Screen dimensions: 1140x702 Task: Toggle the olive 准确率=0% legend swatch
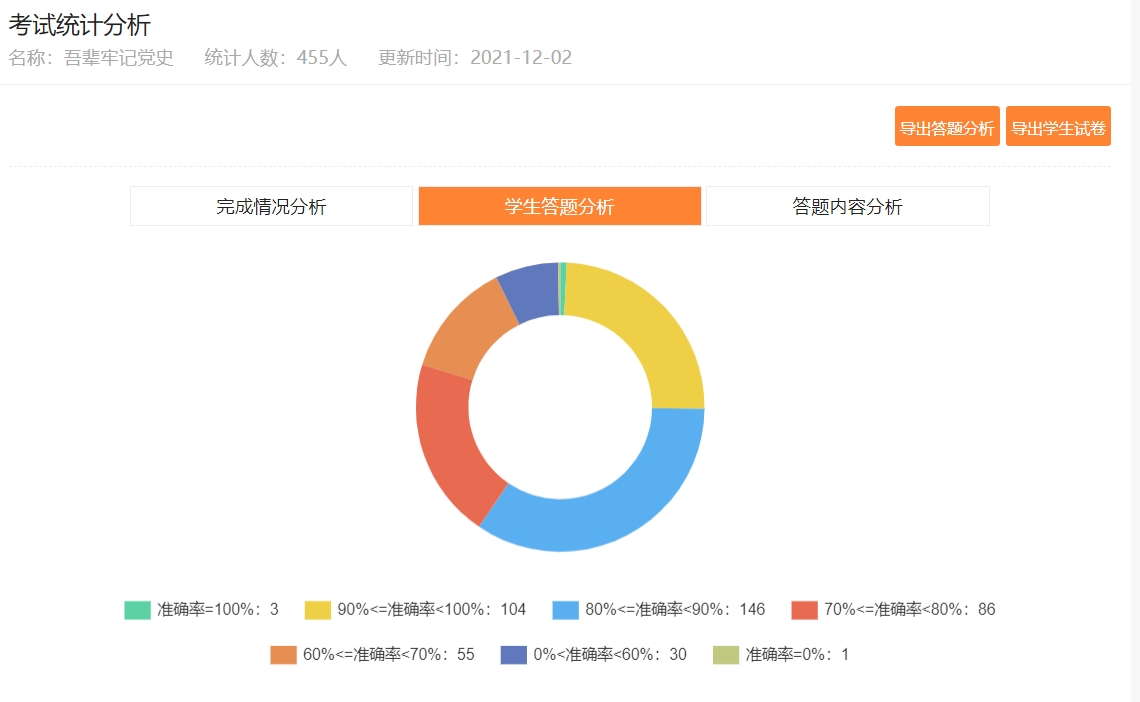[726, 655]
